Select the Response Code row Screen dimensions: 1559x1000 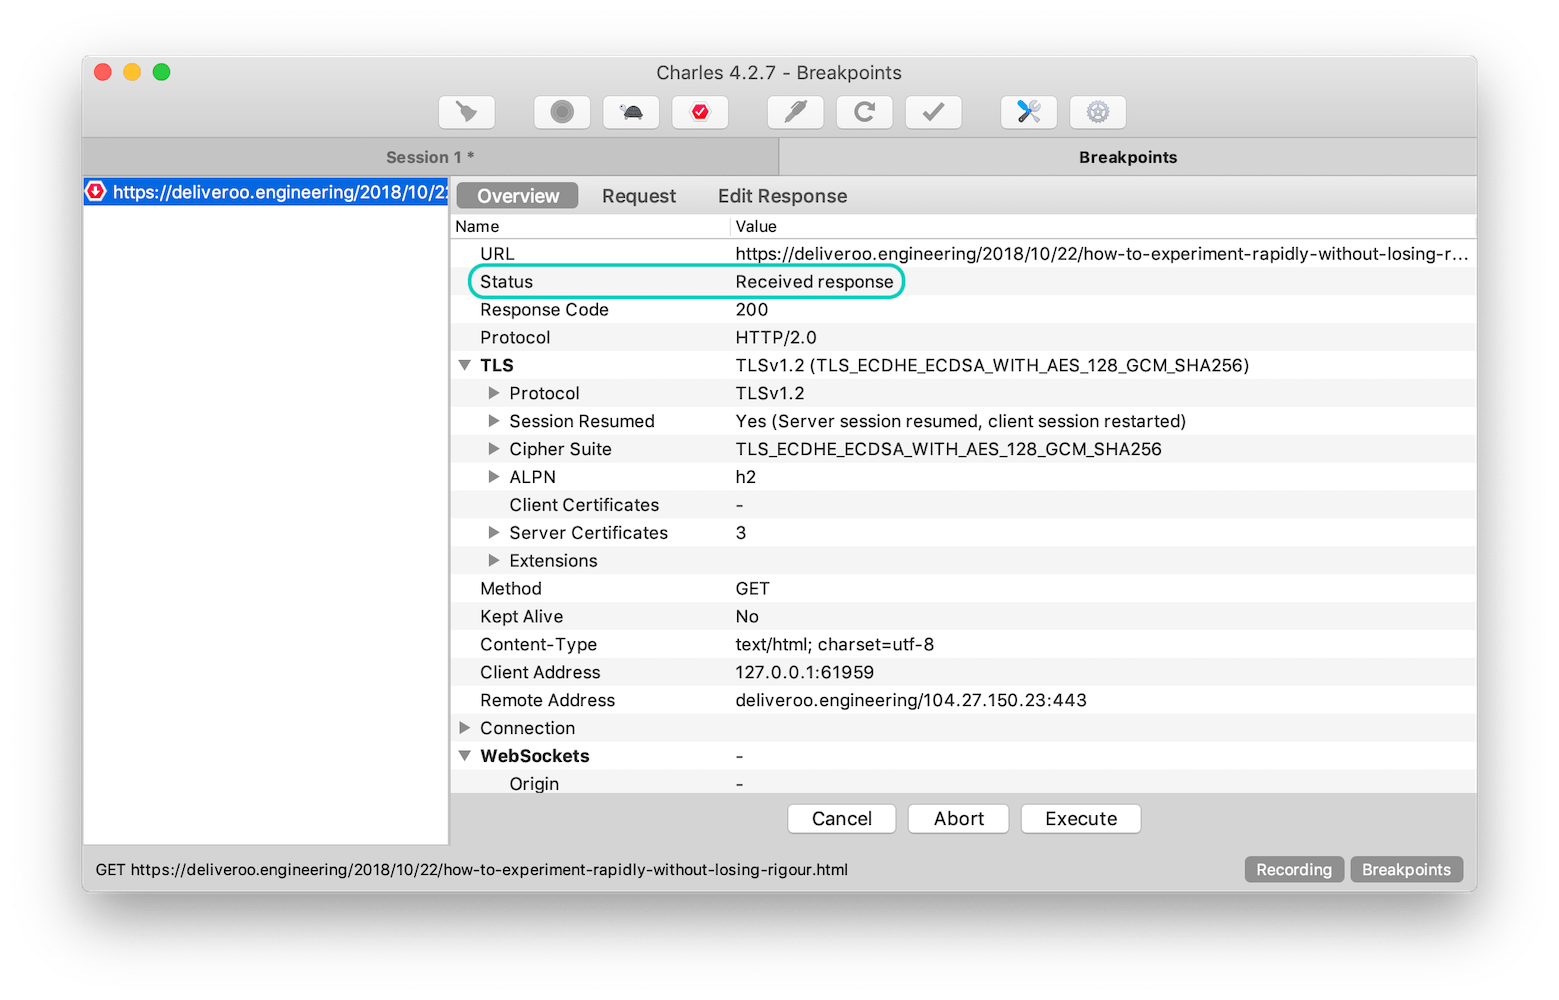[963, 310]
